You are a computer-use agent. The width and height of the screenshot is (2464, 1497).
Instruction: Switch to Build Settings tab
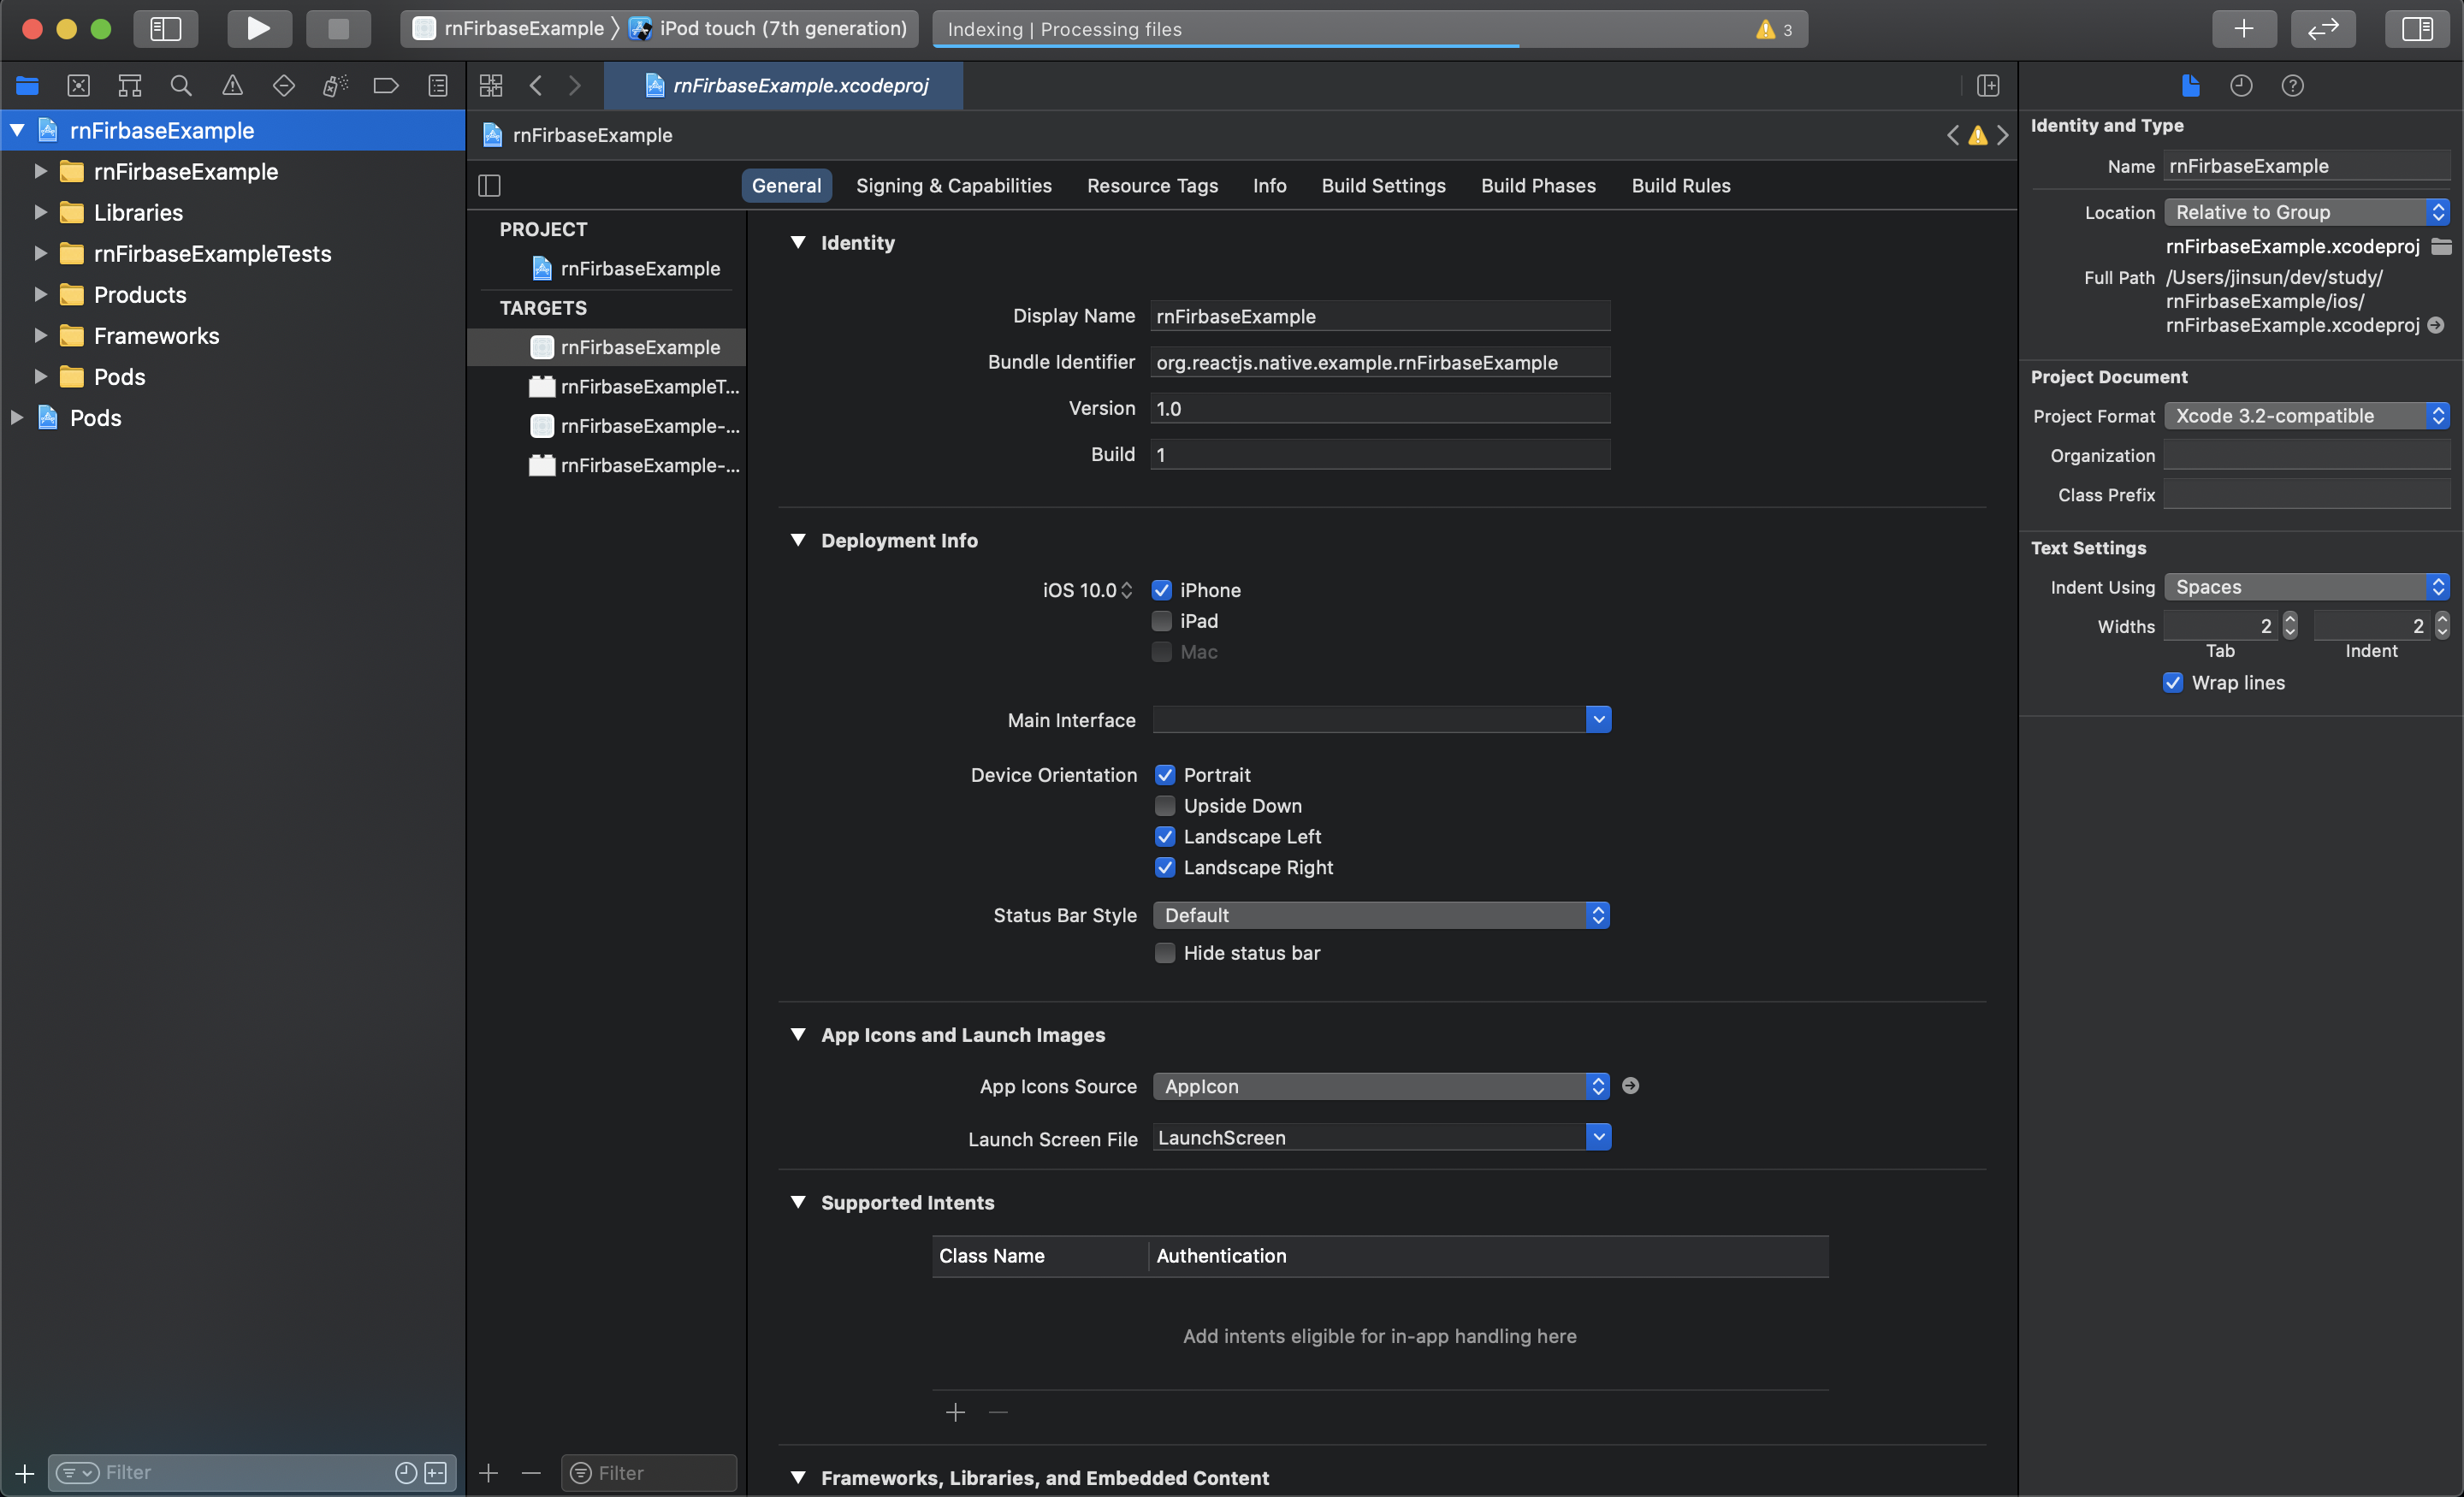coord(1383,185)
